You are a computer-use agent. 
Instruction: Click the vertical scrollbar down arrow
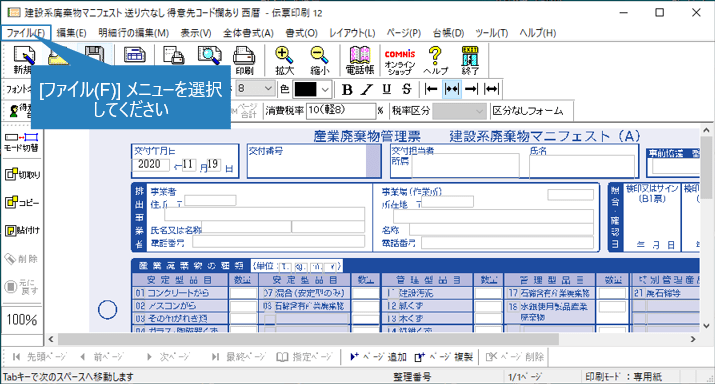pos(706,326)
